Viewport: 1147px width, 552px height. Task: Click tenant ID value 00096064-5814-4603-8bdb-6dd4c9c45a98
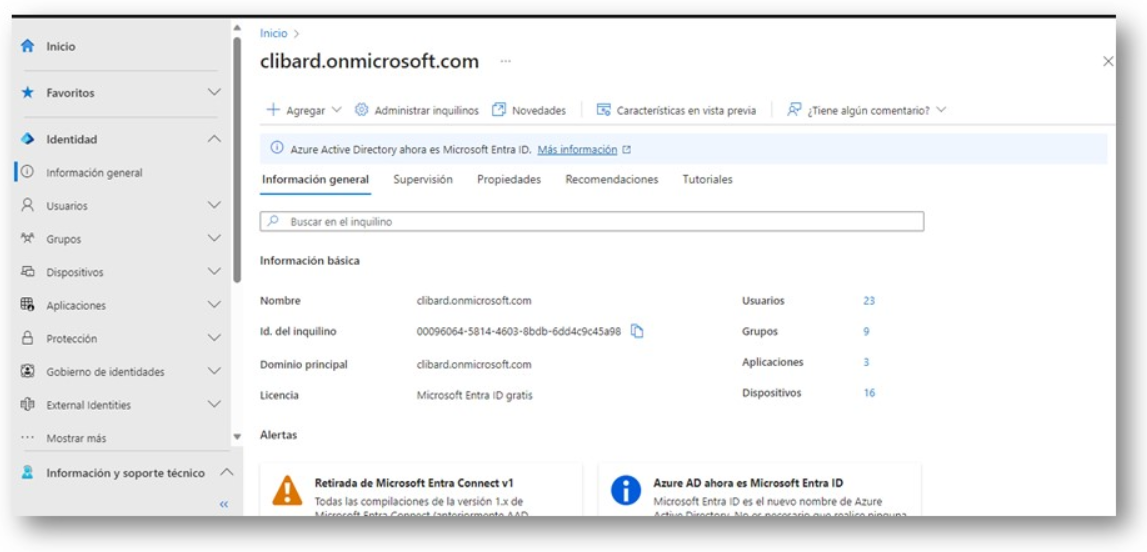pyautogui.click(x=519, y=331)
